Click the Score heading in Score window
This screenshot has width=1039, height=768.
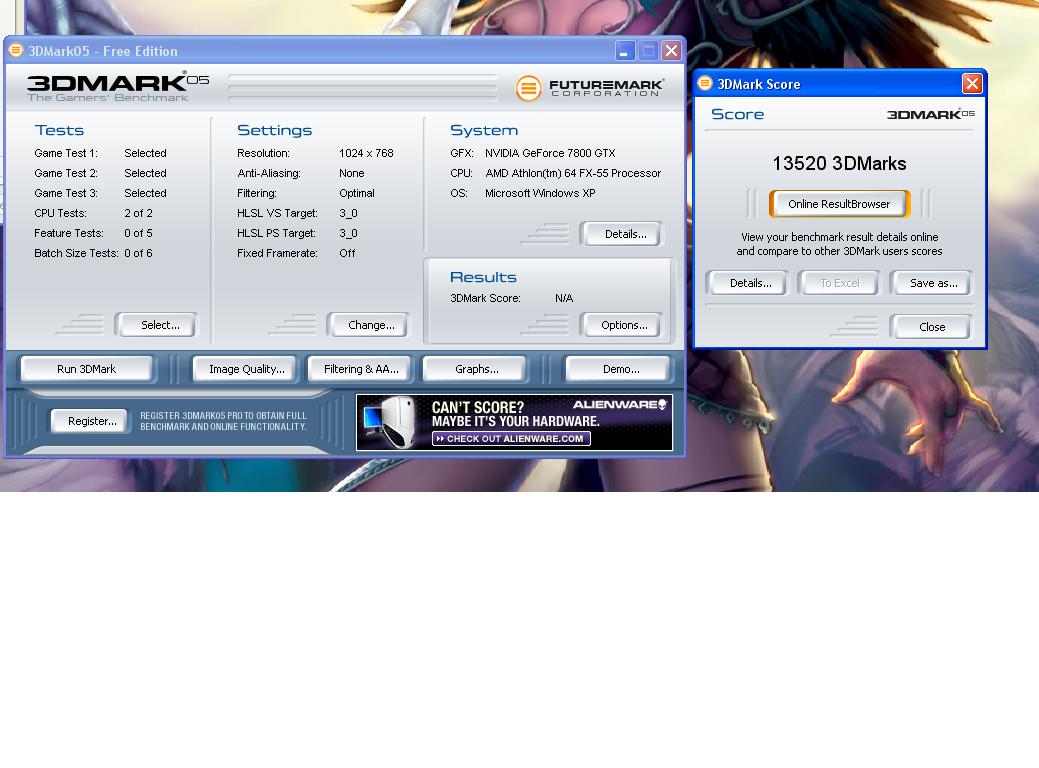pos(738,114)
